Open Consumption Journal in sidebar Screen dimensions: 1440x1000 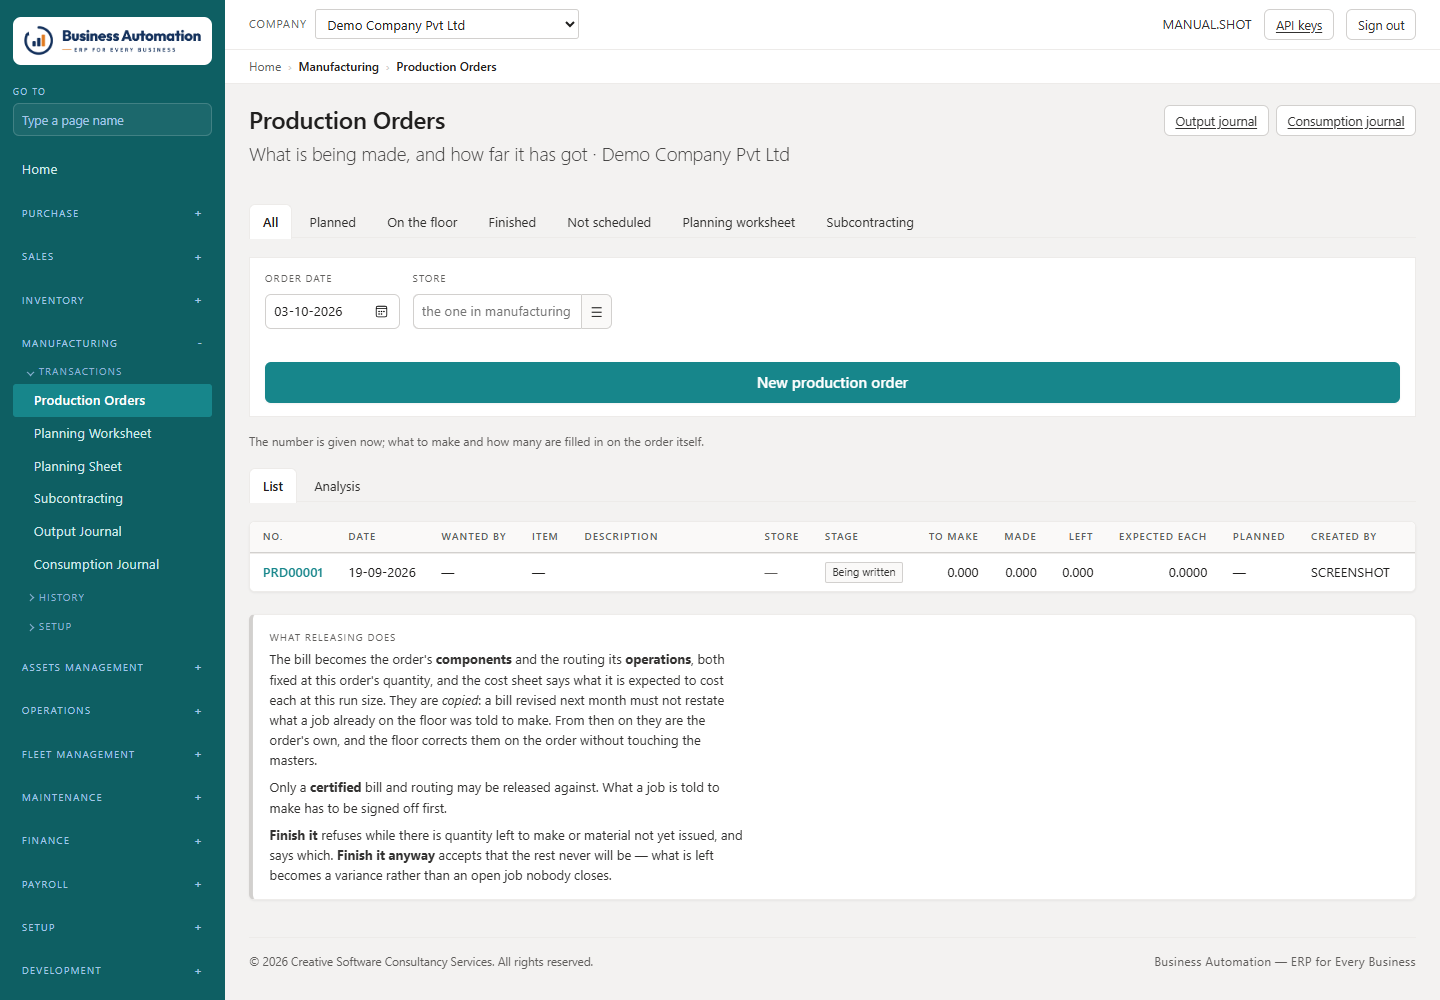112,565
